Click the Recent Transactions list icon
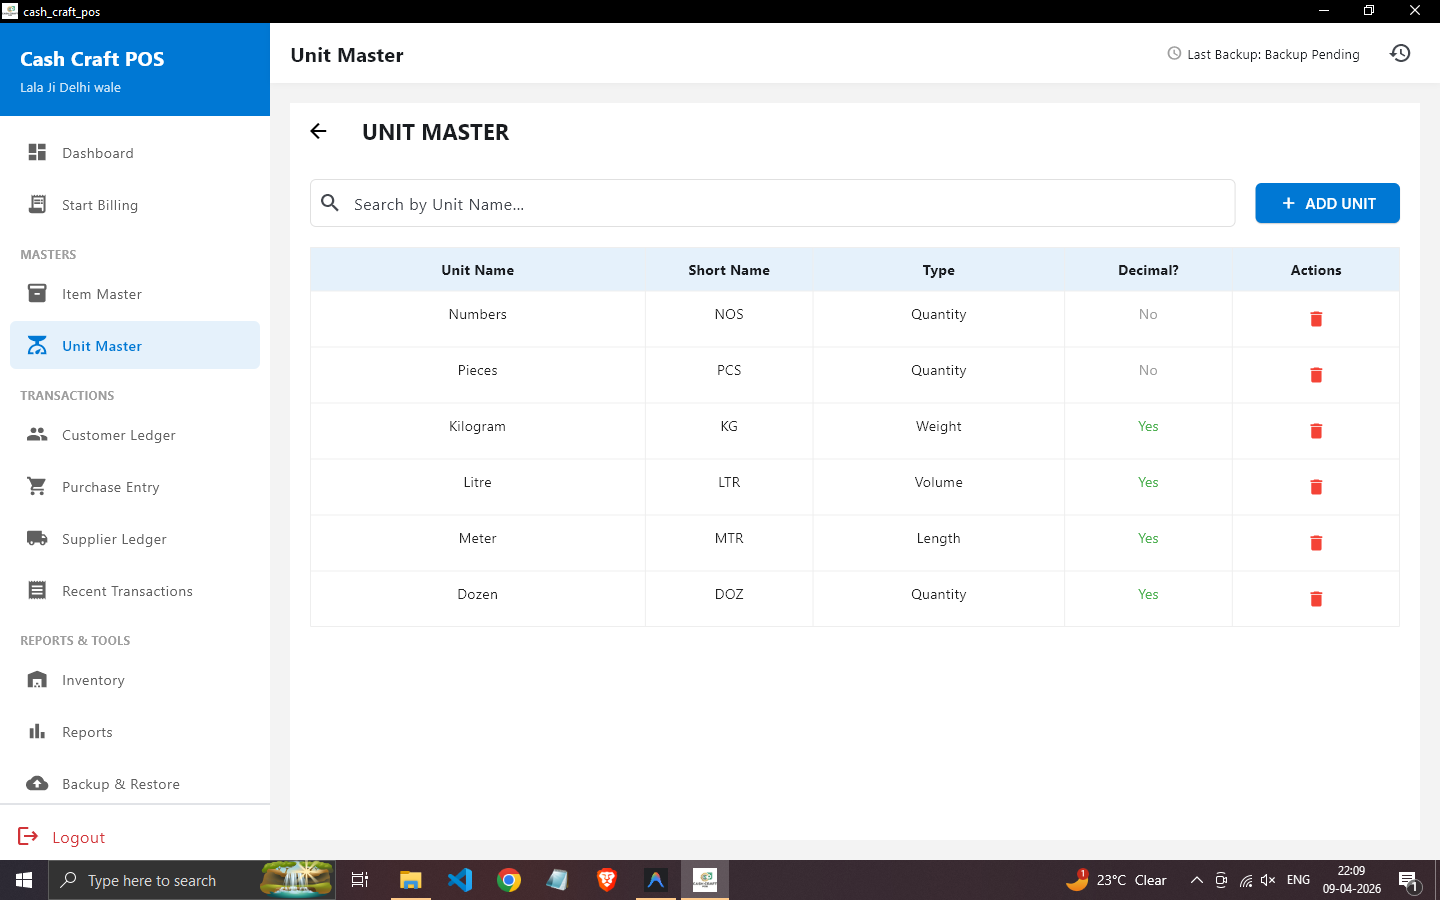The image size is (1440, 900). click(37, 590)
